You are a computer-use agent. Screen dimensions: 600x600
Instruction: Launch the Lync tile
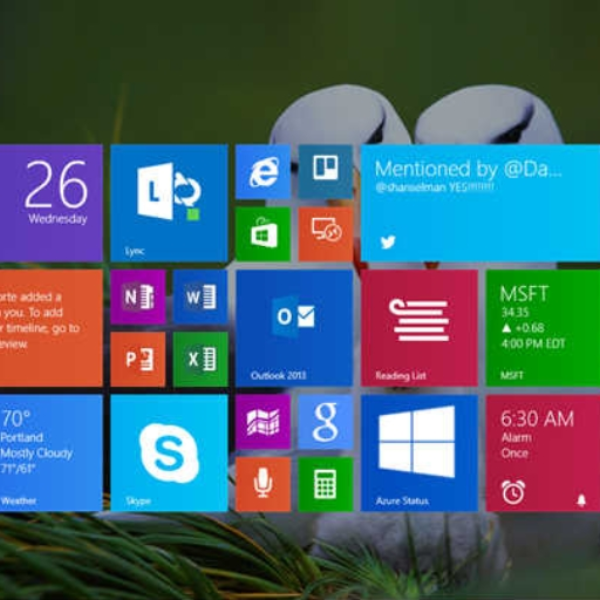coord(169,203)
